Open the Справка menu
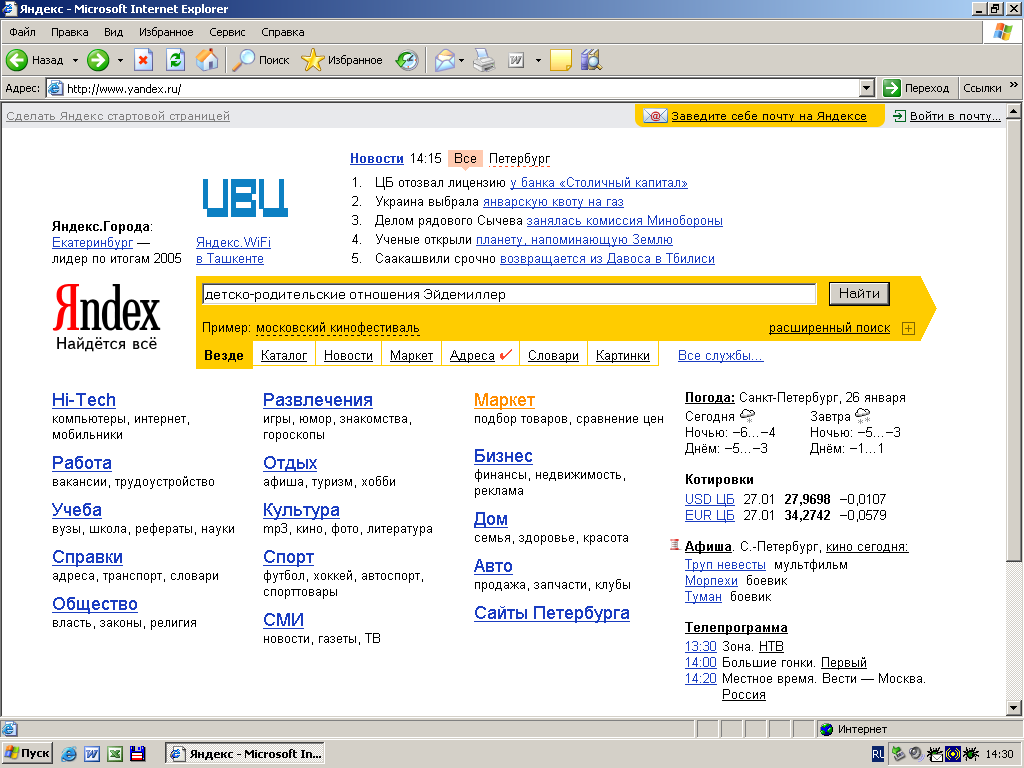 (x=283, y=32)
